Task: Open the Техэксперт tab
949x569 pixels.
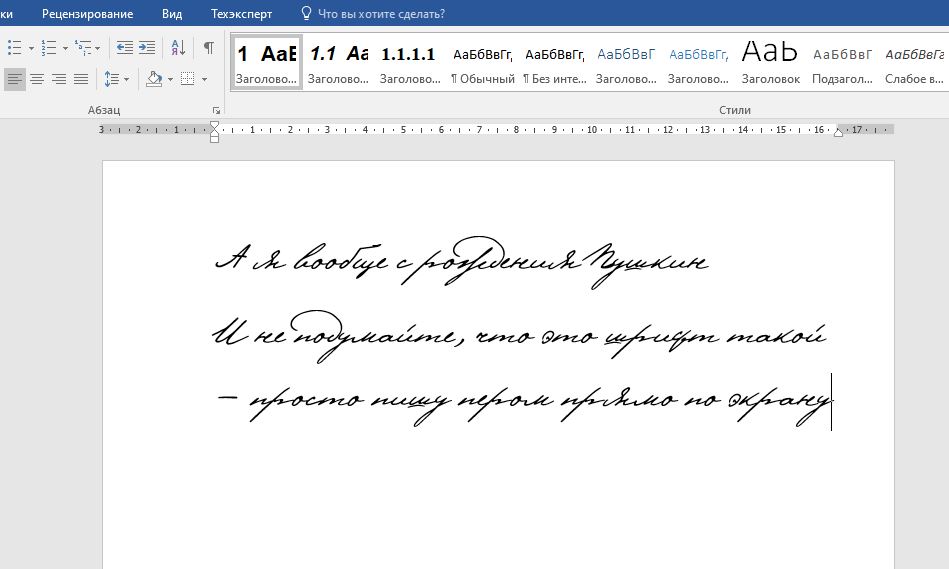Action: (241, 13)
